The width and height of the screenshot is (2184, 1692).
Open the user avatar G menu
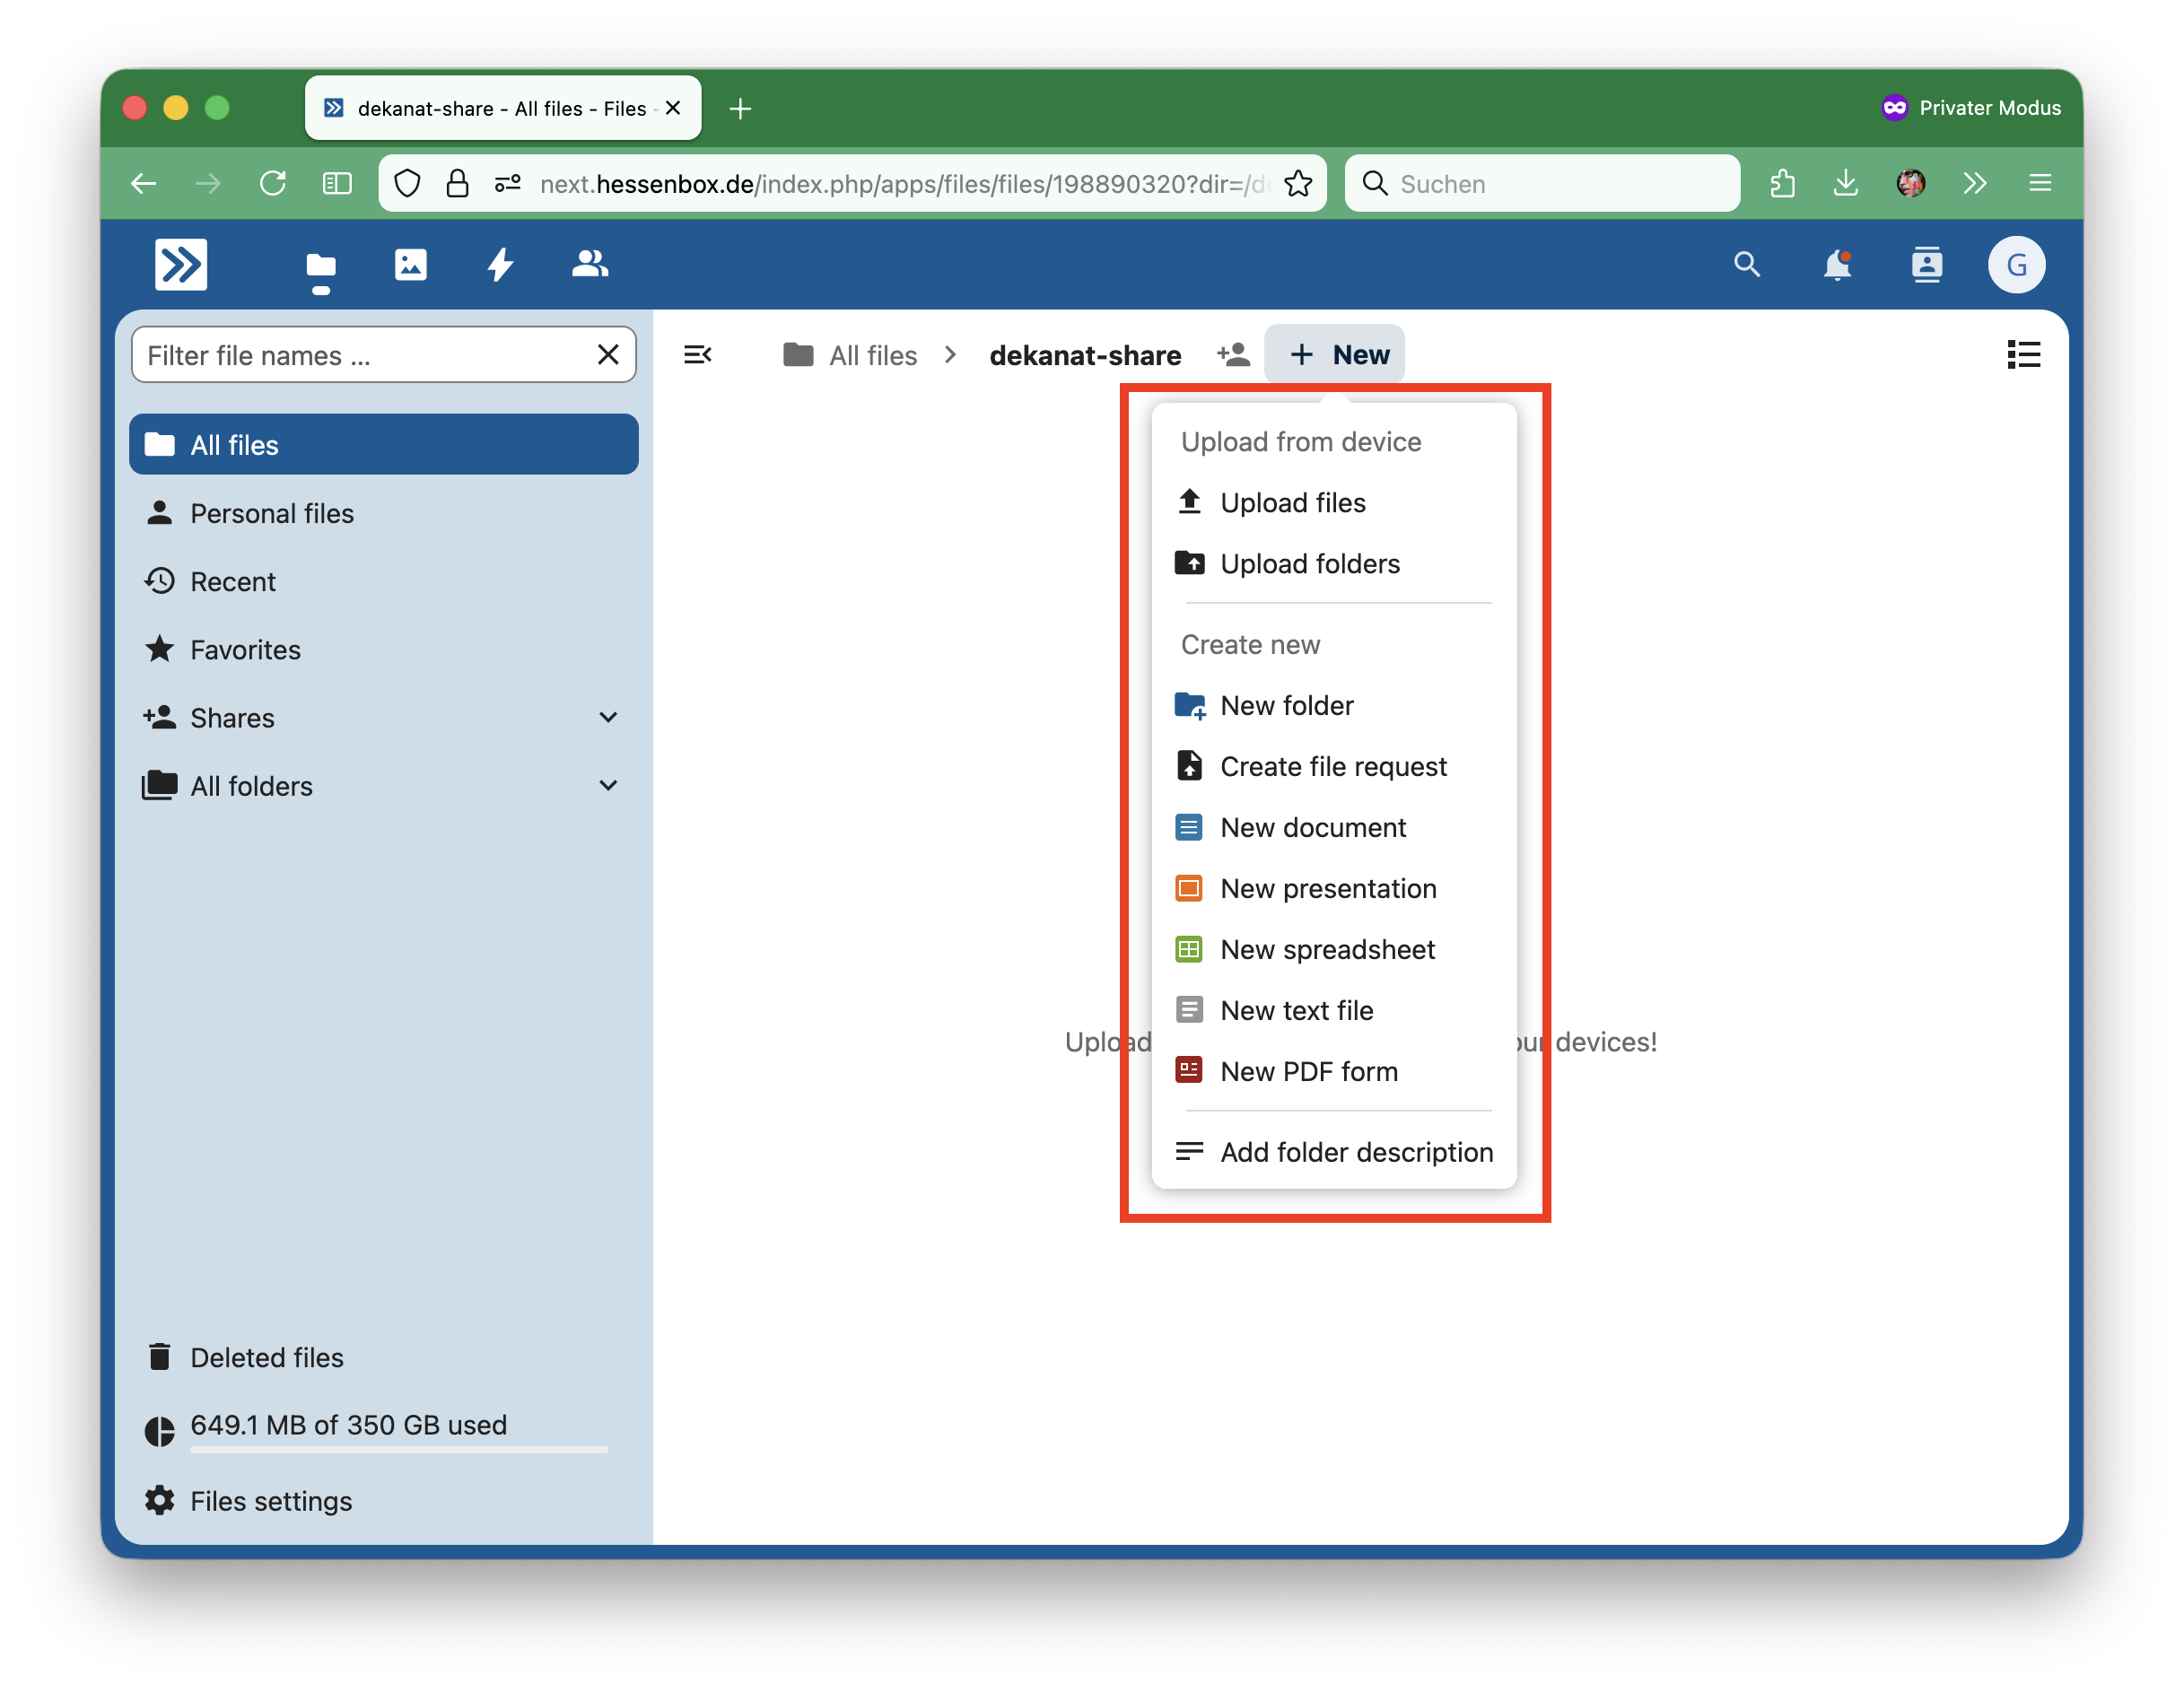coord(2015,265)
